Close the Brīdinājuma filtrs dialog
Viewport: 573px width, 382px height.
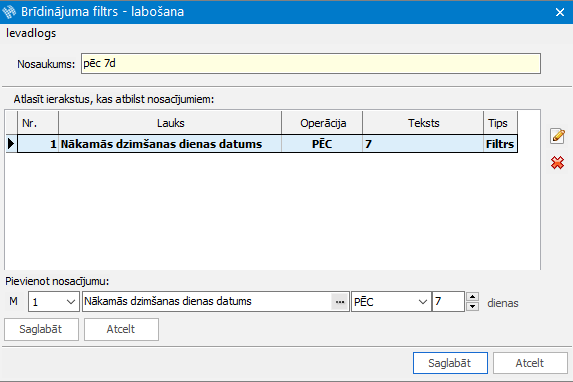coord(560,12)
